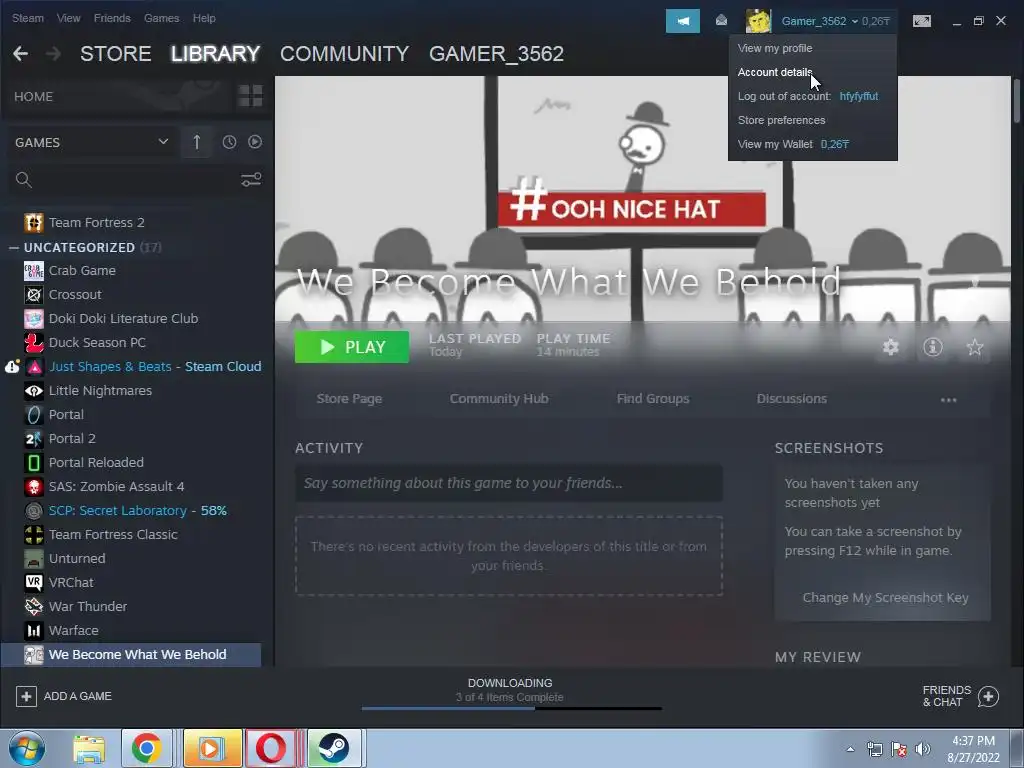Open the Community Hub link
Image resolution: width=1024 pixels, height=768 pixels.
point(499,398)
